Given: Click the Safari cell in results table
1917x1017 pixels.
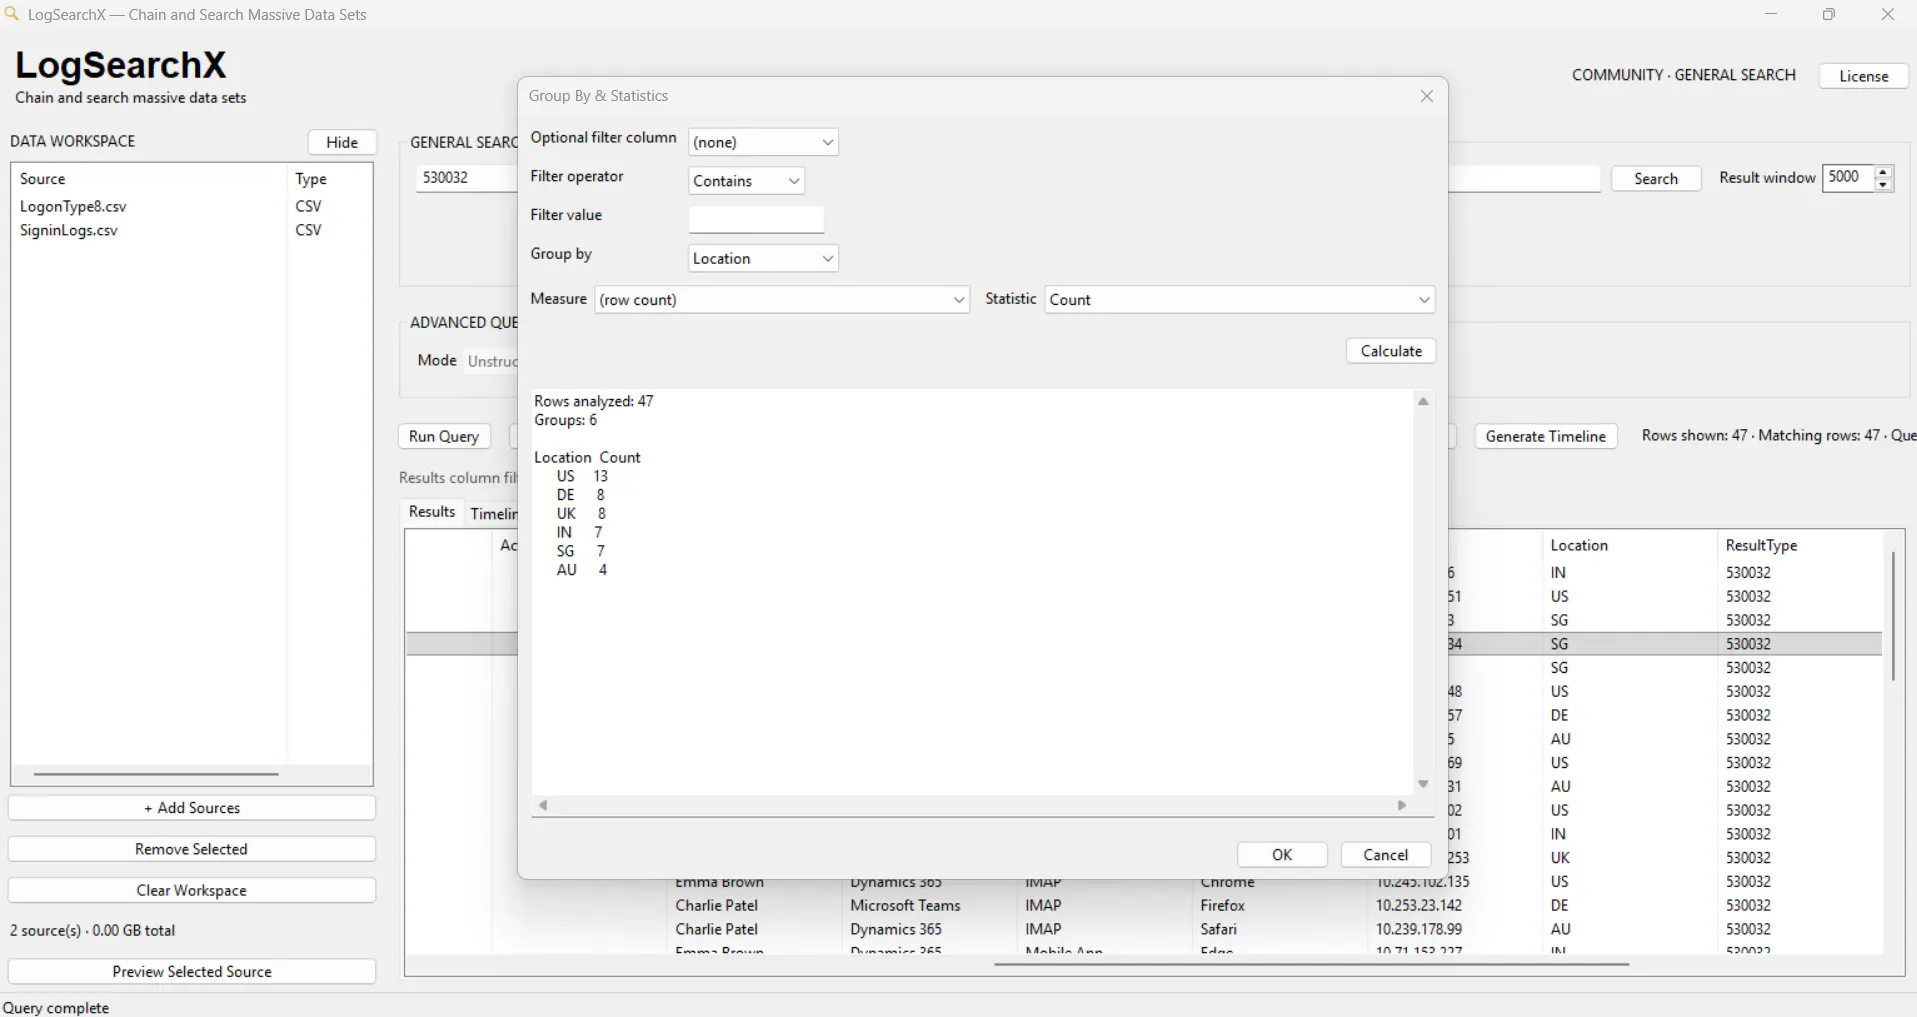Looking at the screenshot, I should 1218,929.
